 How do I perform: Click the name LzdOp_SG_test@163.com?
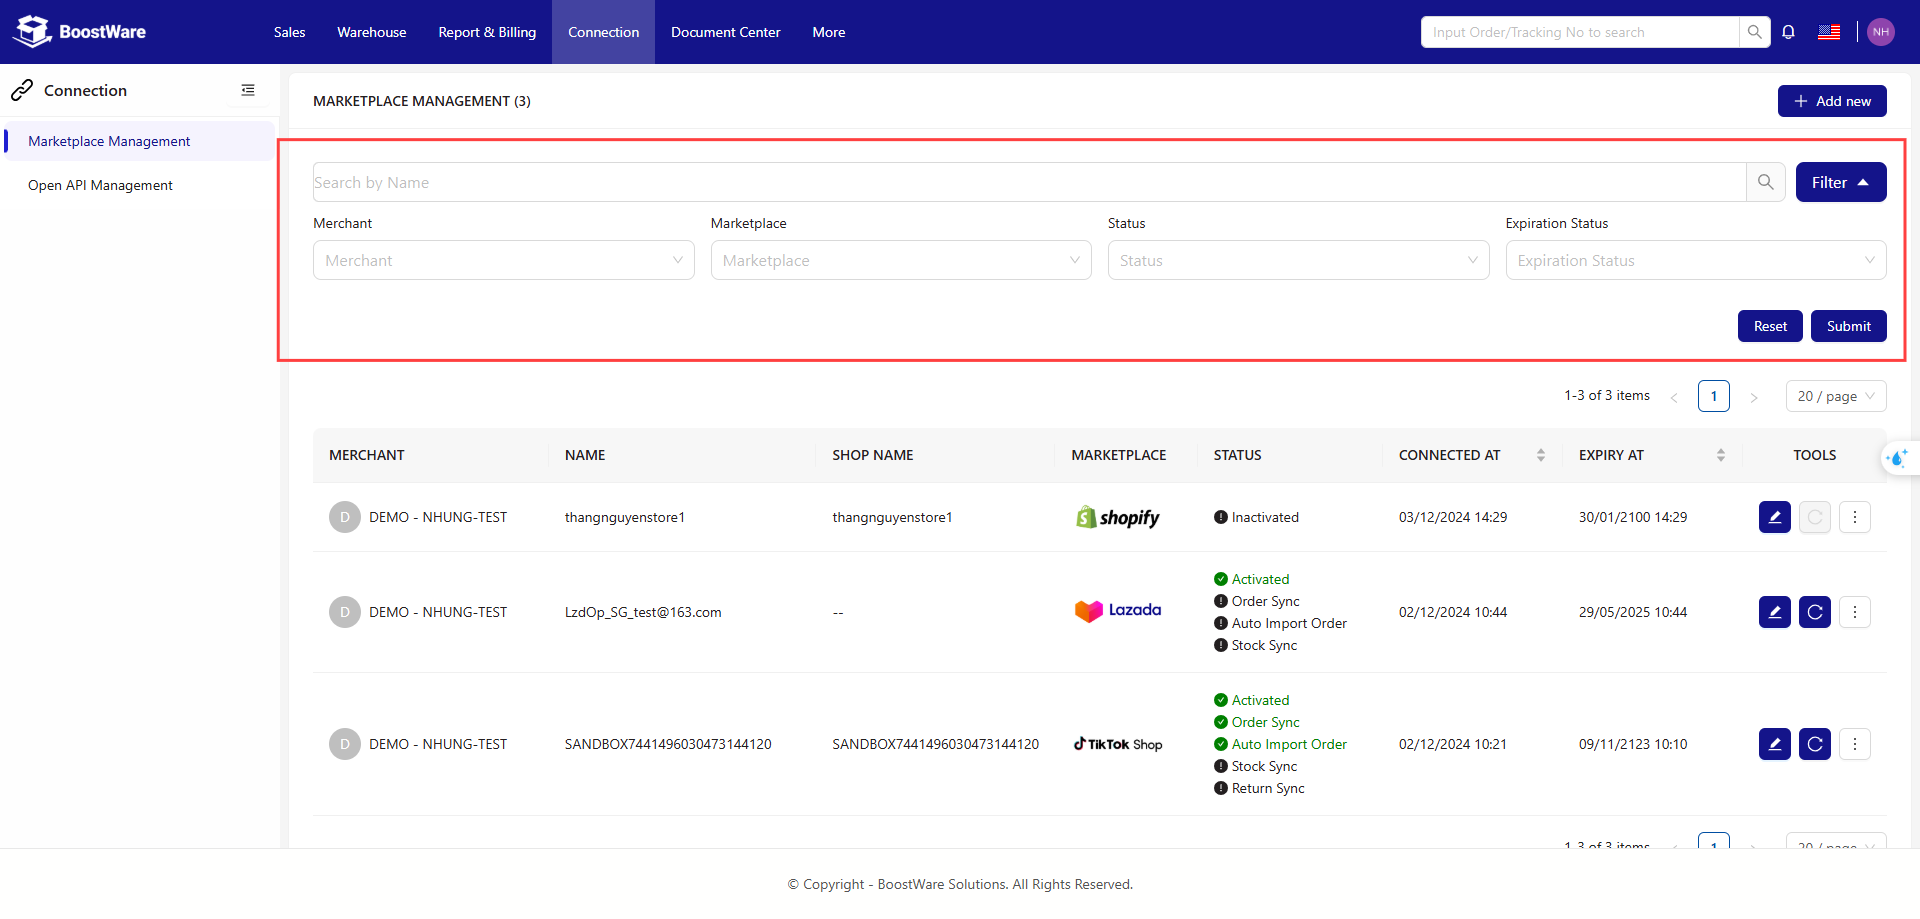tap(643, 612)
